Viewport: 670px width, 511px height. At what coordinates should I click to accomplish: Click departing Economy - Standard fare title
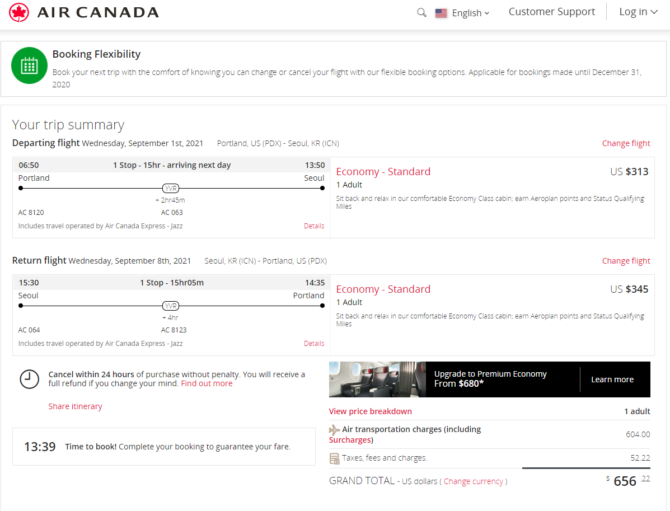pos(383,172)
